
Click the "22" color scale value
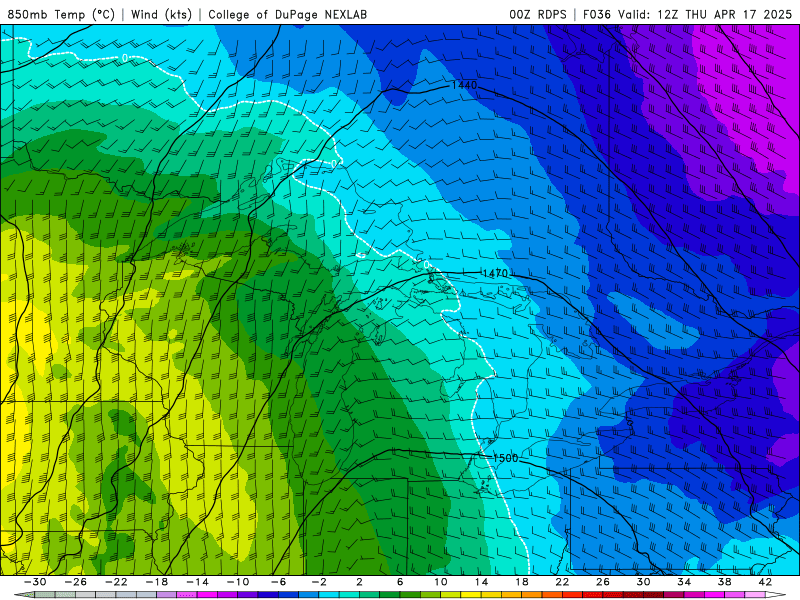pyautogui.click(x=562, y=582)
